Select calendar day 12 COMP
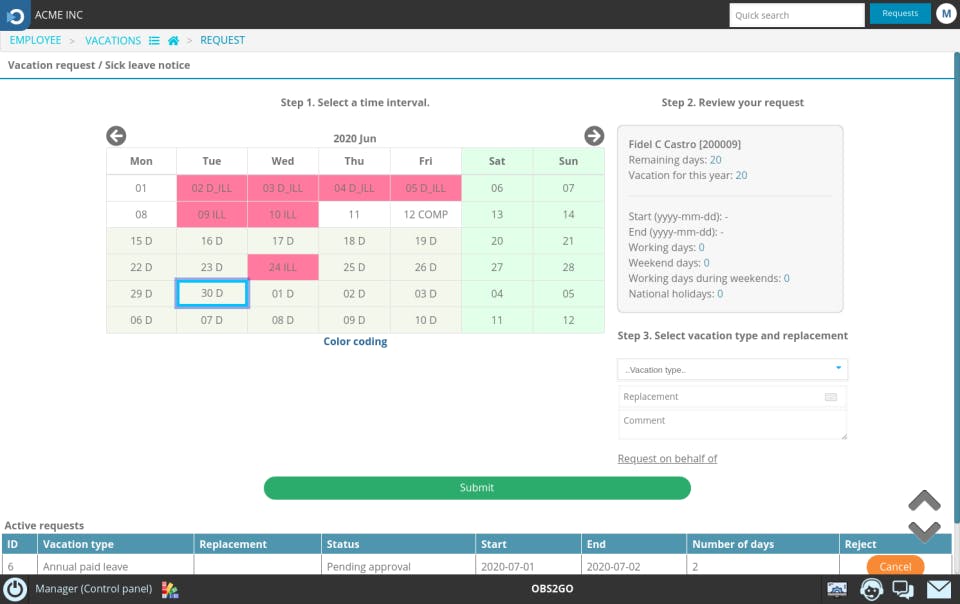960x604 pixels. pyautogui.click(x=426, y=215)
